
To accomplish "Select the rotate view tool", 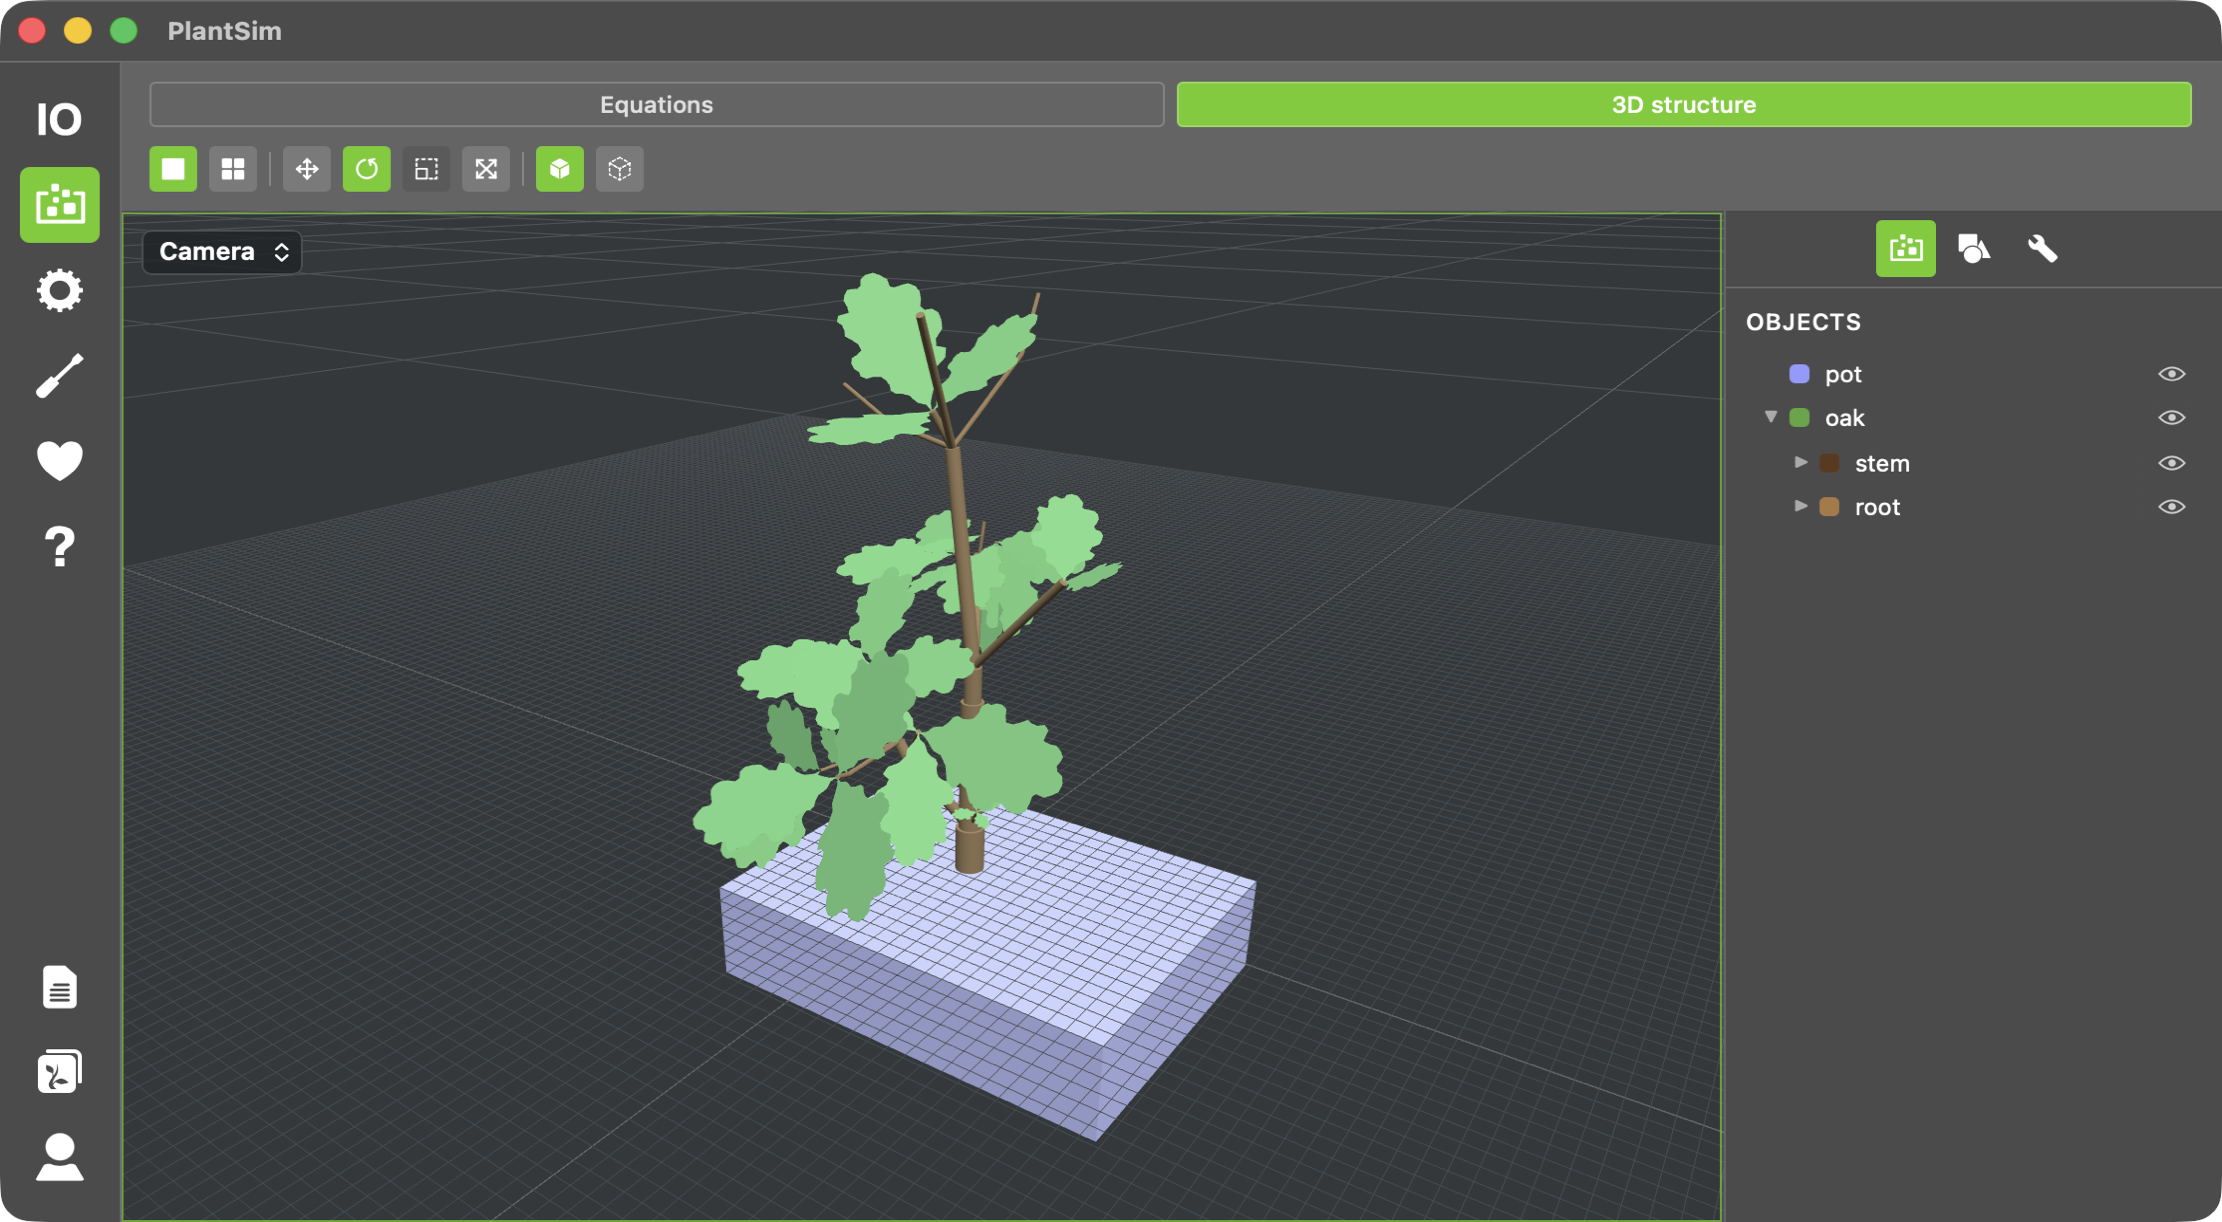I will click(367, 169).
